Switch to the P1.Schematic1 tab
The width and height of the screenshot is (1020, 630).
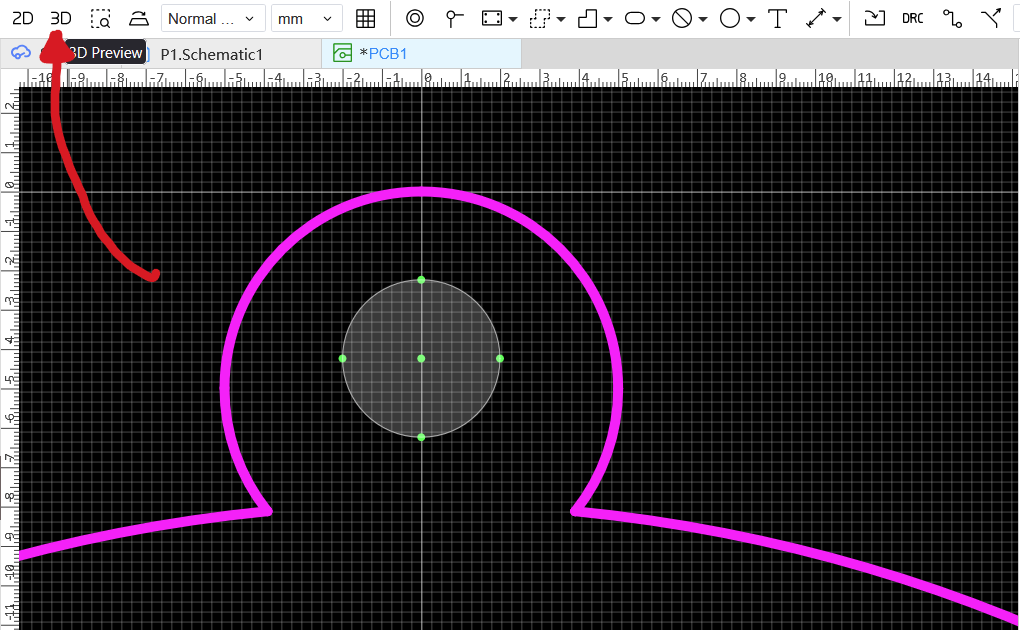211,54
